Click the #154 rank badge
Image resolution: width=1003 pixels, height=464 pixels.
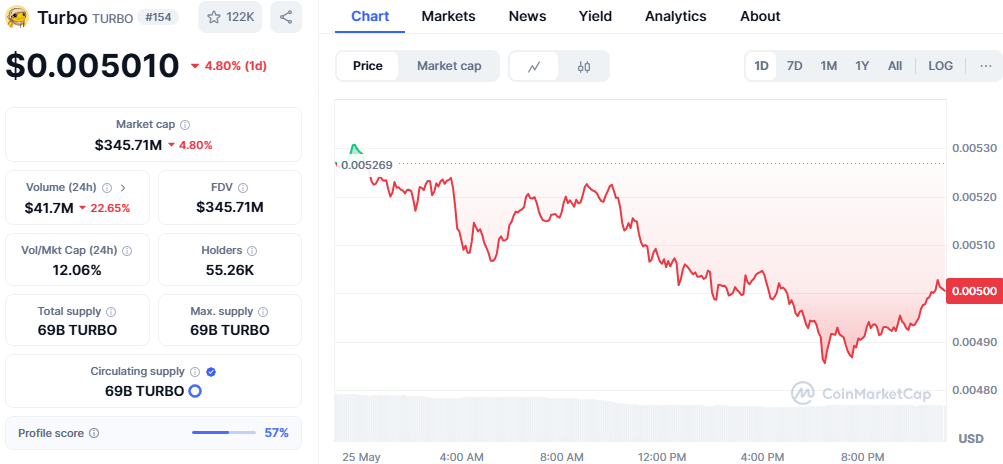coord(159,17)
